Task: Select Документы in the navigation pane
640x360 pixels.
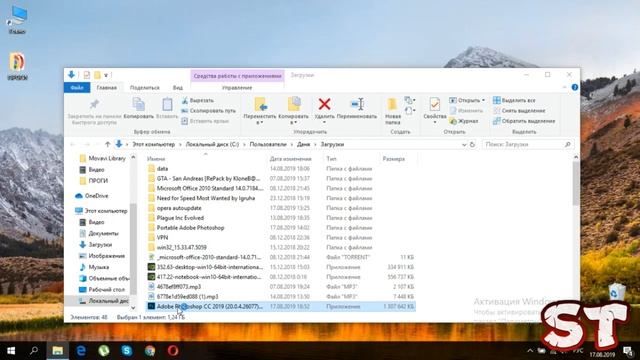Action: coord(99,233)
